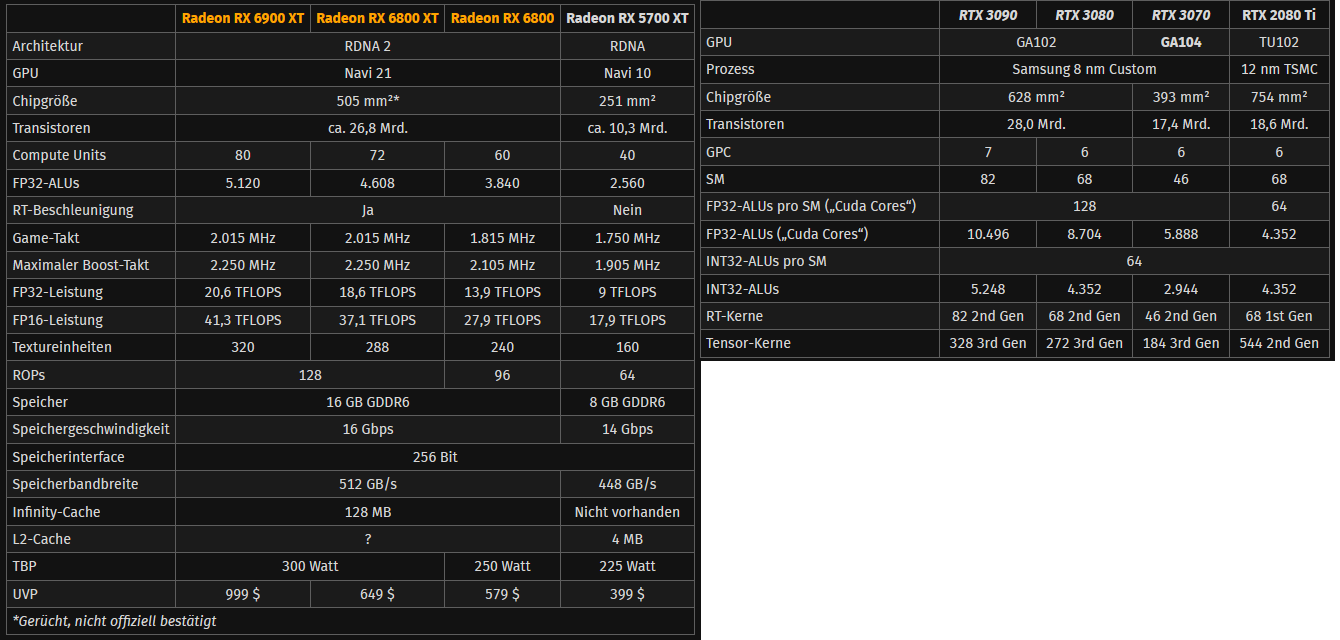Select the 16 GB GDDR6 memory cell
The image size is (1340, 640).
pos(368,402)
